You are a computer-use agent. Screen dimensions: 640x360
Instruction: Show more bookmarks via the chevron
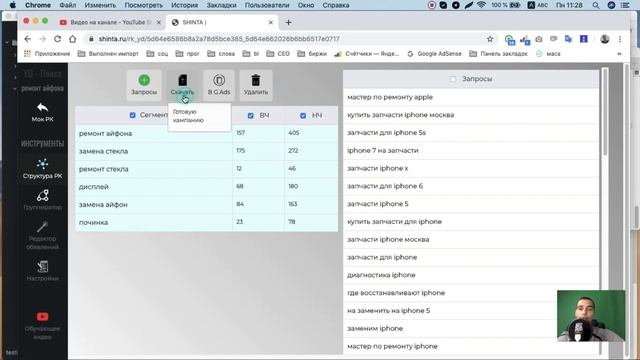click(619, 54)
